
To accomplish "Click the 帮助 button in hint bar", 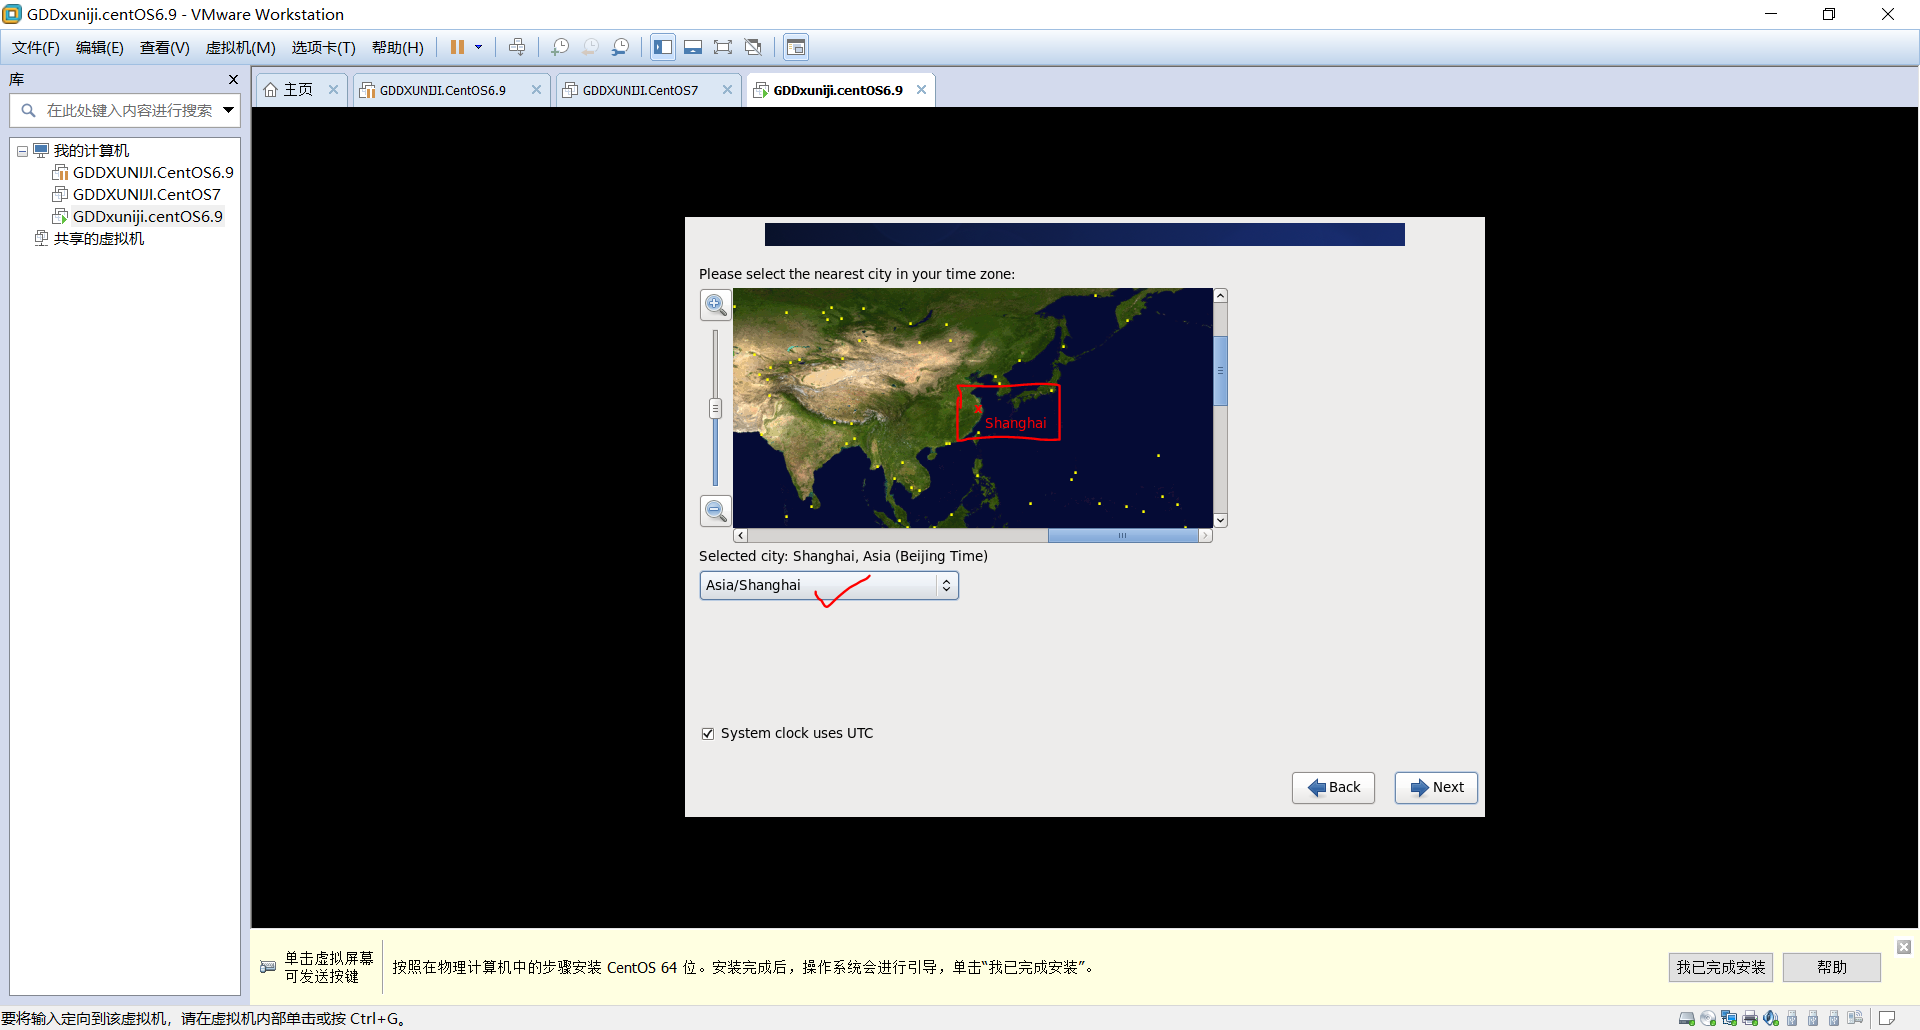I will (x=1832, y=967).
